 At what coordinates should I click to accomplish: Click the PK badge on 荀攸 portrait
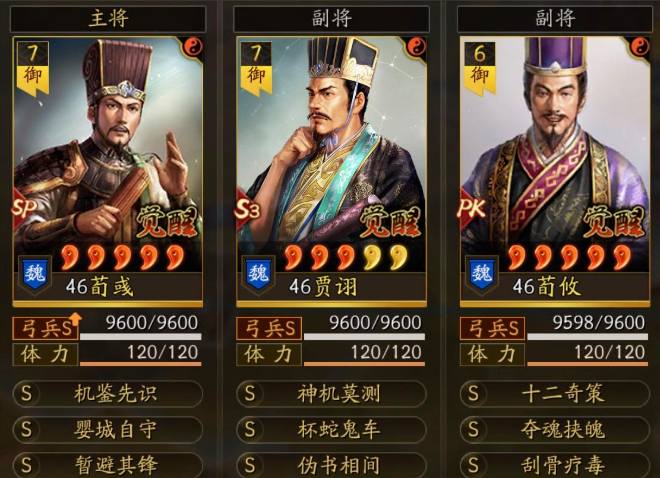click(x=471, y=208)
